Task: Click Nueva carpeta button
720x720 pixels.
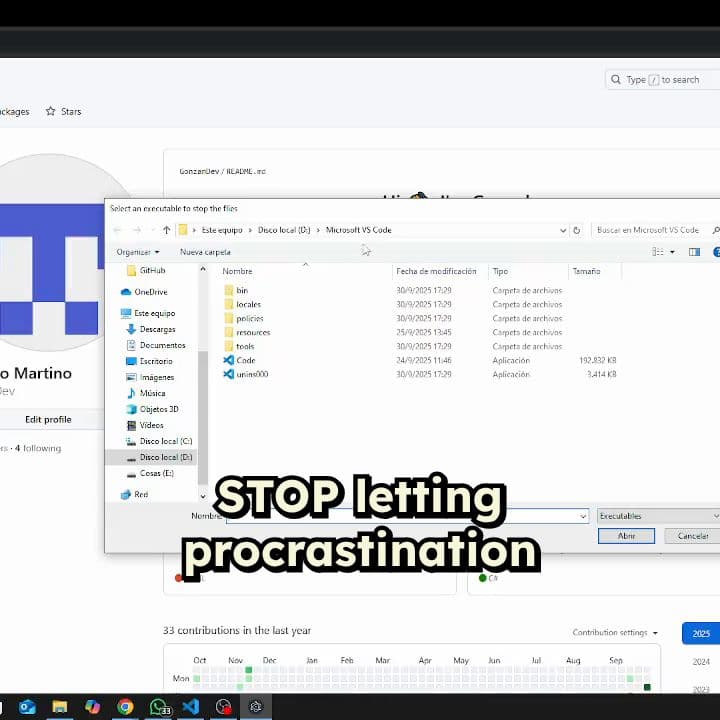Action: click(x=205, y=252)
